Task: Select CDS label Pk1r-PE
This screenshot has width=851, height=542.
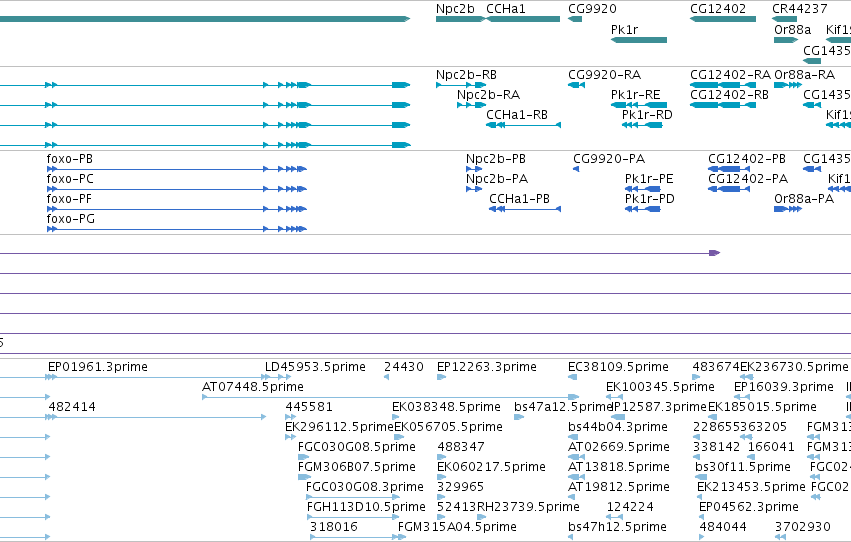Action: coord(649,179)
